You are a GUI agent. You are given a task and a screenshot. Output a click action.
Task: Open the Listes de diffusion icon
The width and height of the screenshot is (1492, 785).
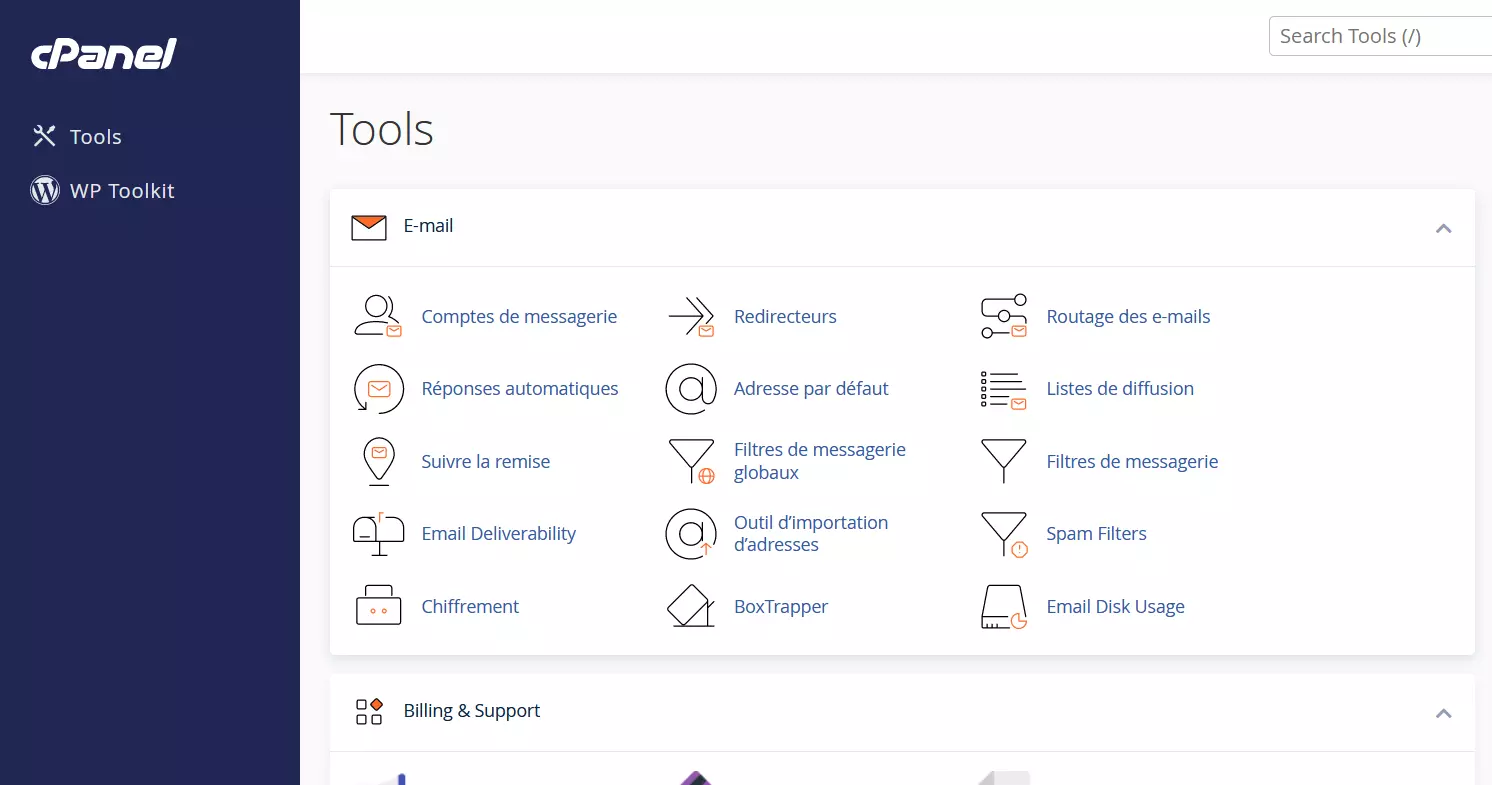click(x=1003, y=389)
